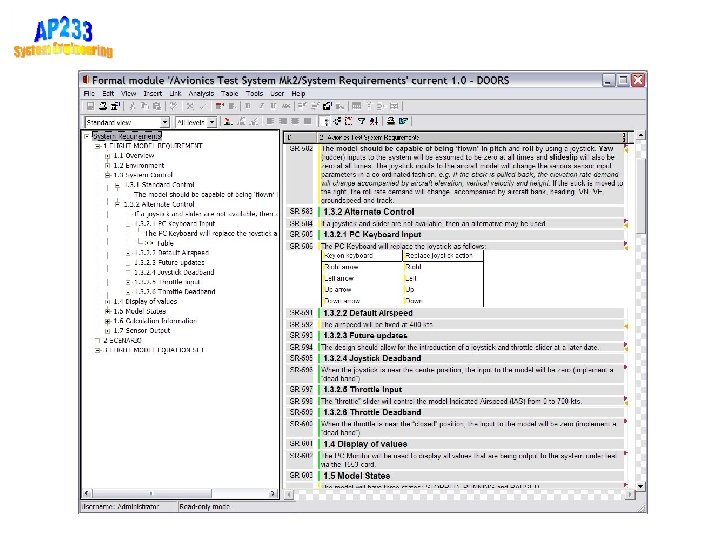This screenshot has width=720, height=540.
Task: Click the Italic formatting icon
Action: pos(261,106)
